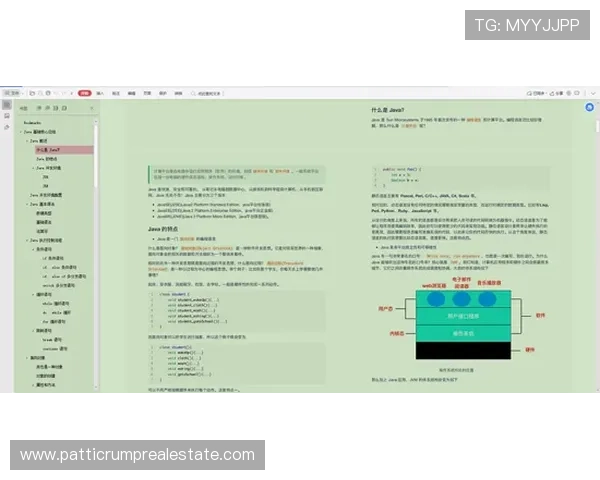Viewport: 600px width, 480px height.
Task: Select the JRE bookmark entry
Action: coord(45,186)
